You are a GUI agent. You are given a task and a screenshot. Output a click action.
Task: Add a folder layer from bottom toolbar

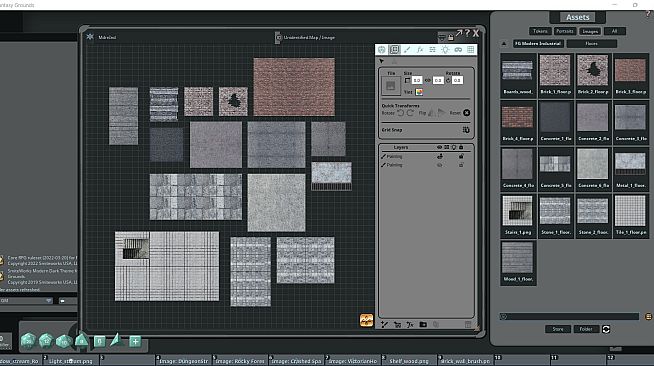pyautogui.click(x=423, y=324)
